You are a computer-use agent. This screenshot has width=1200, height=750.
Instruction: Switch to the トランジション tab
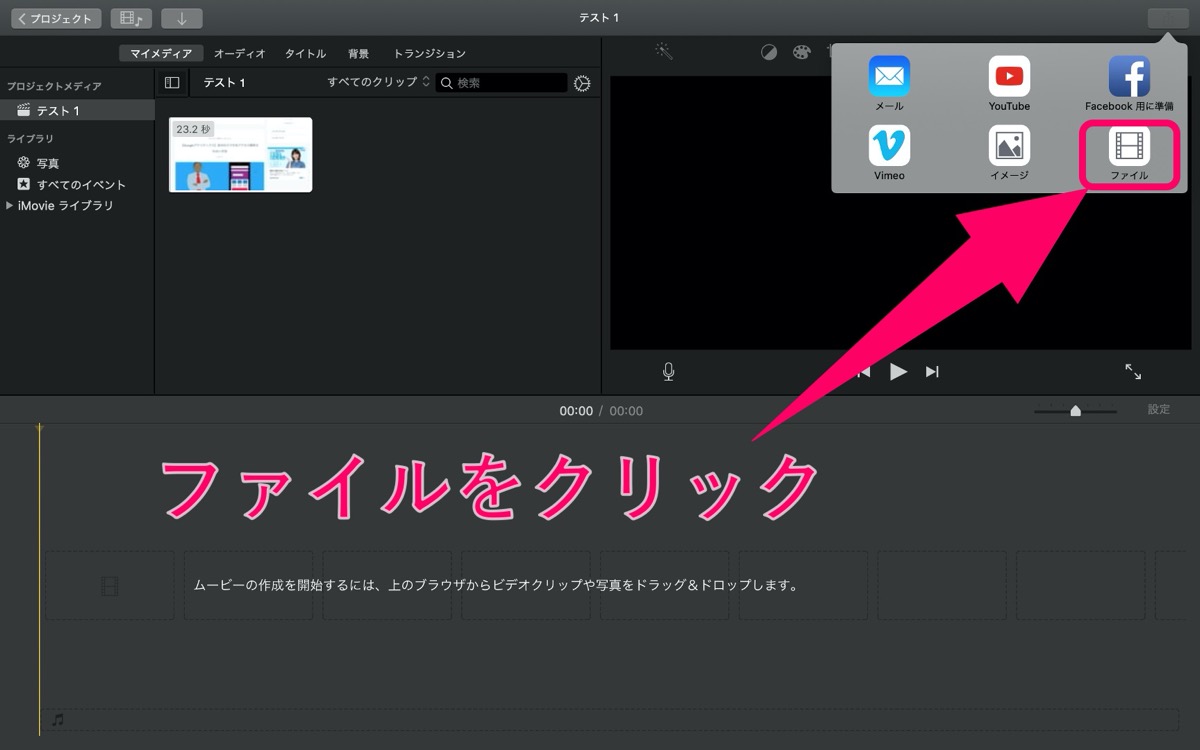pyautogui.click(x=429, y=53)
